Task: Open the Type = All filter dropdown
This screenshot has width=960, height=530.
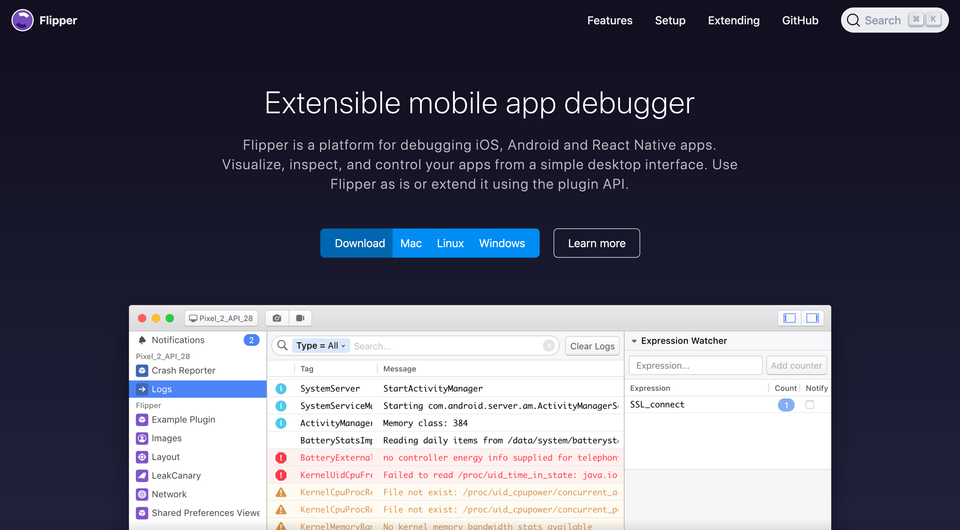Action: pos(321,346)
